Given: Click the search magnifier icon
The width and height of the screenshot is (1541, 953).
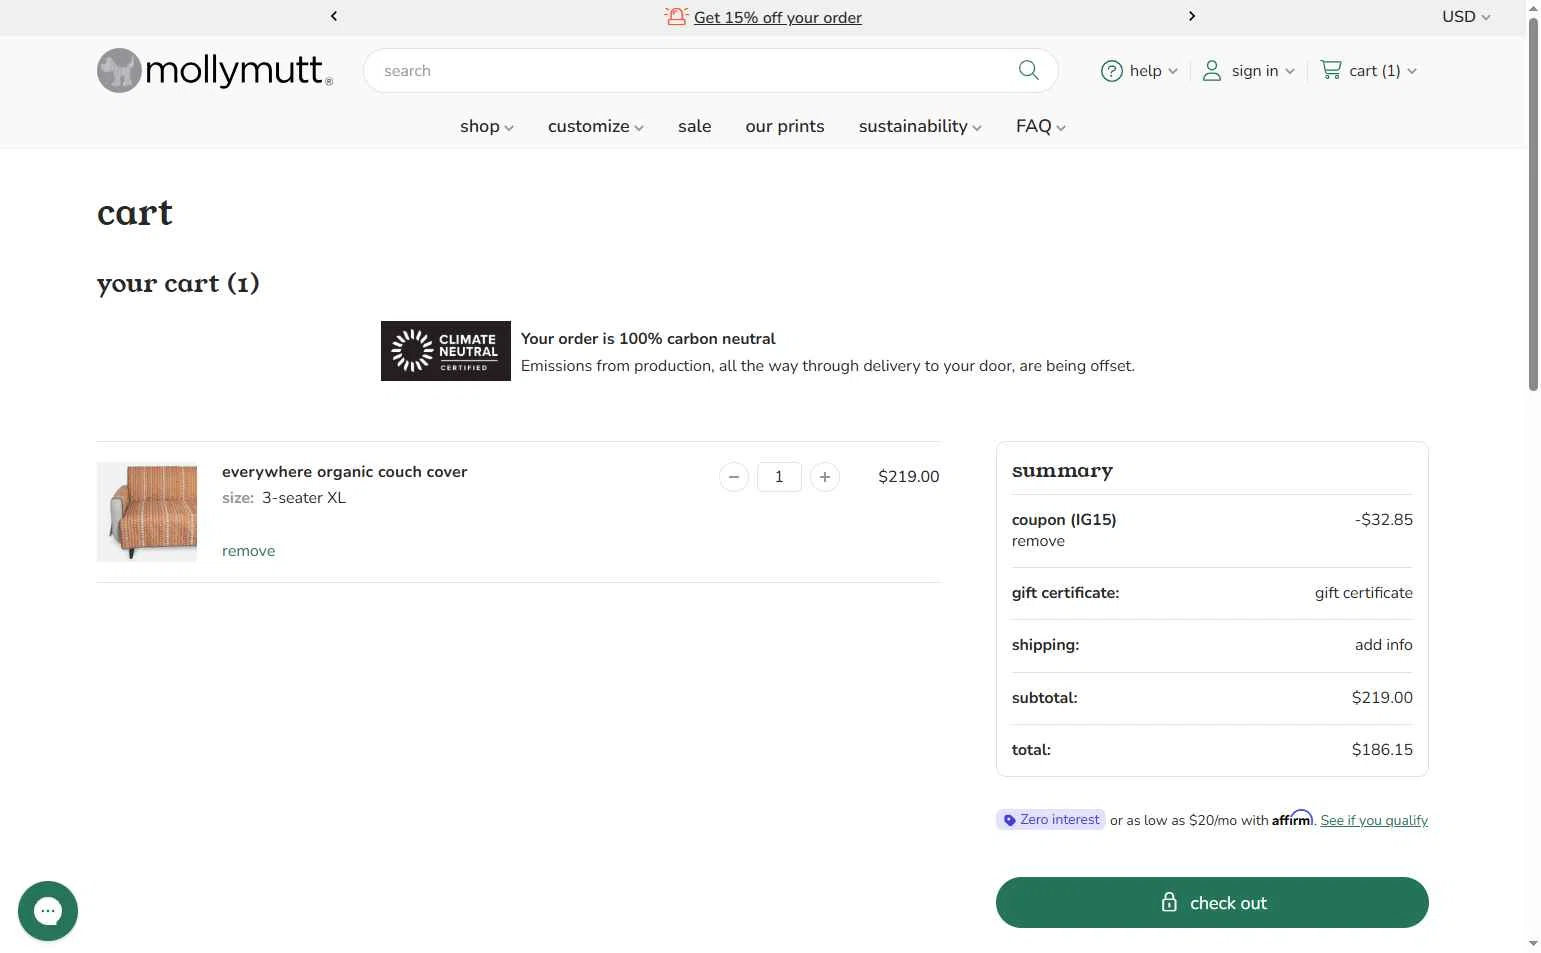Looking at the screenshot, I should click(1028, 70).
